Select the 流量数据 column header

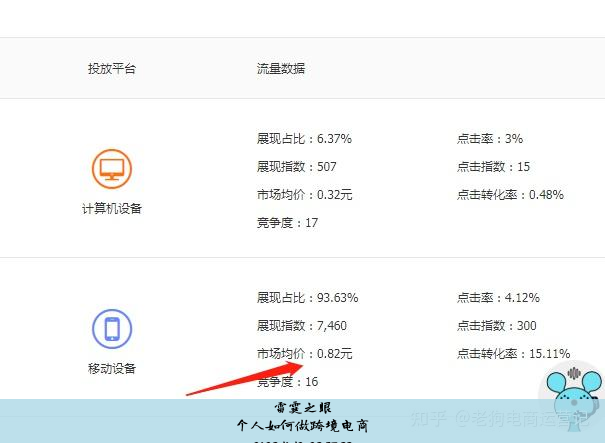[x=281, y=69]
